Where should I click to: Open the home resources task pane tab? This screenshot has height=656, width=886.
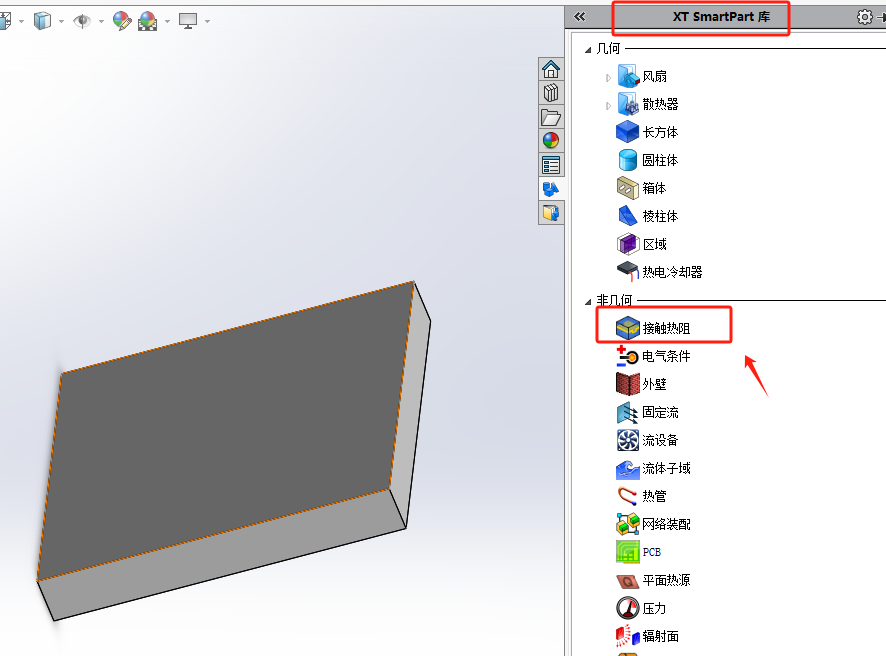click(x=551, y=69)
